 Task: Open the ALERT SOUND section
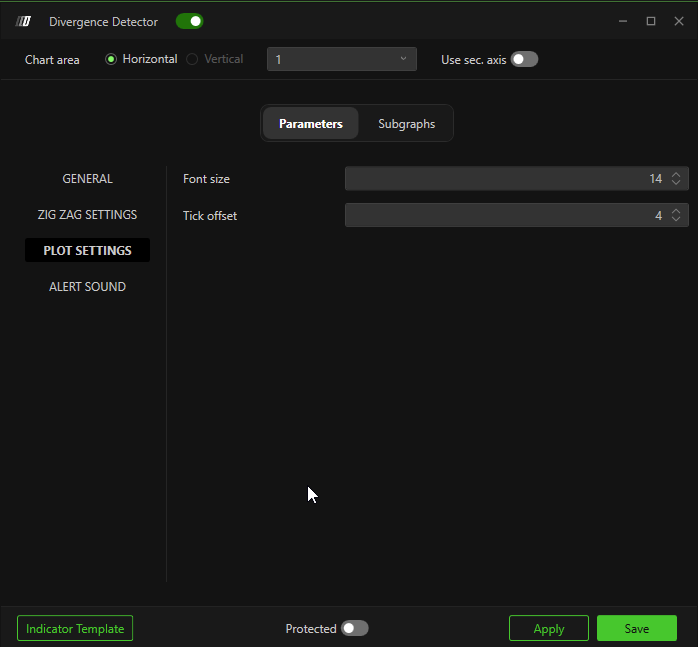click(x=88, y=287)
